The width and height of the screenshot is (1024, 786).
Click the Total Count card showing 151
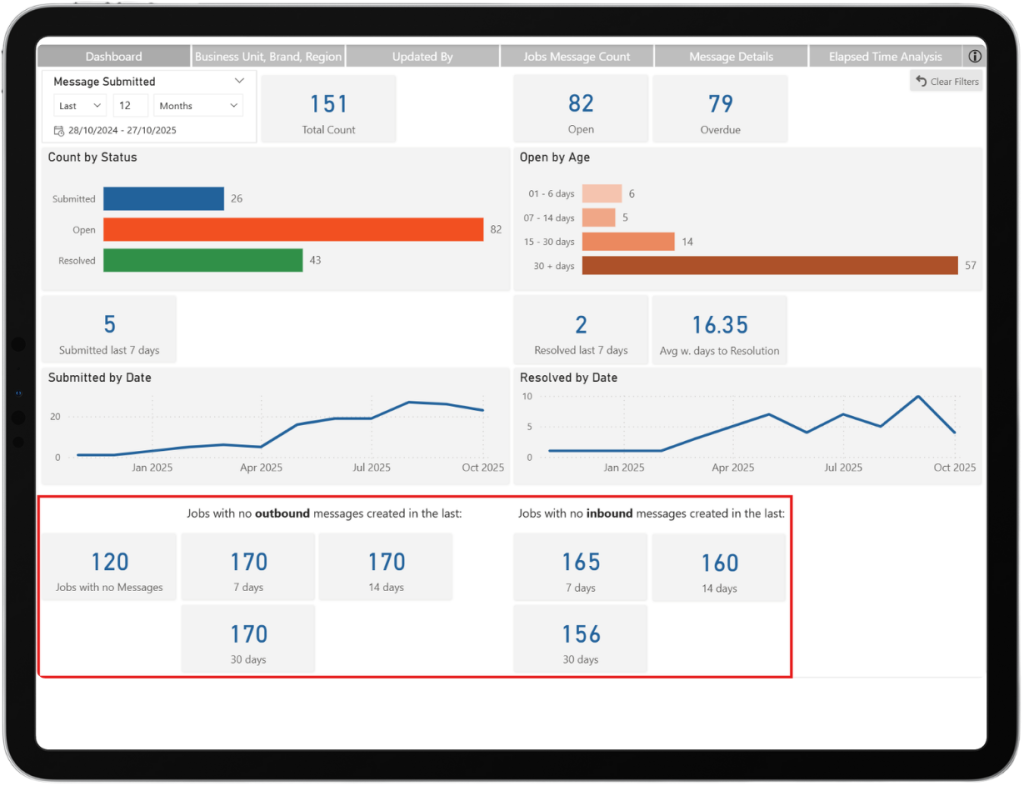click(329, 109)
